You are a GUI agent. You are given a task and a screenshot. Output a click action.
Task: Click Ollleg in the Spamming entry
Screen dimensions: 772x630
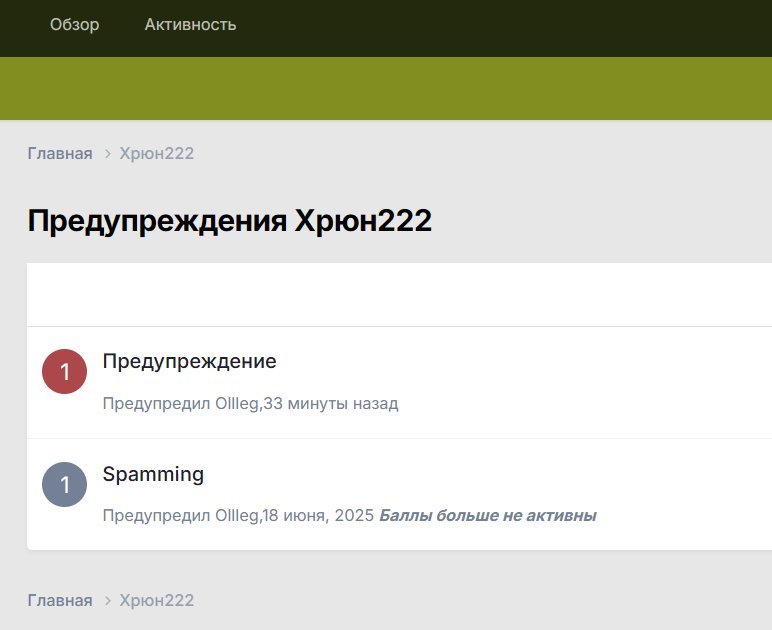[238, 516]
